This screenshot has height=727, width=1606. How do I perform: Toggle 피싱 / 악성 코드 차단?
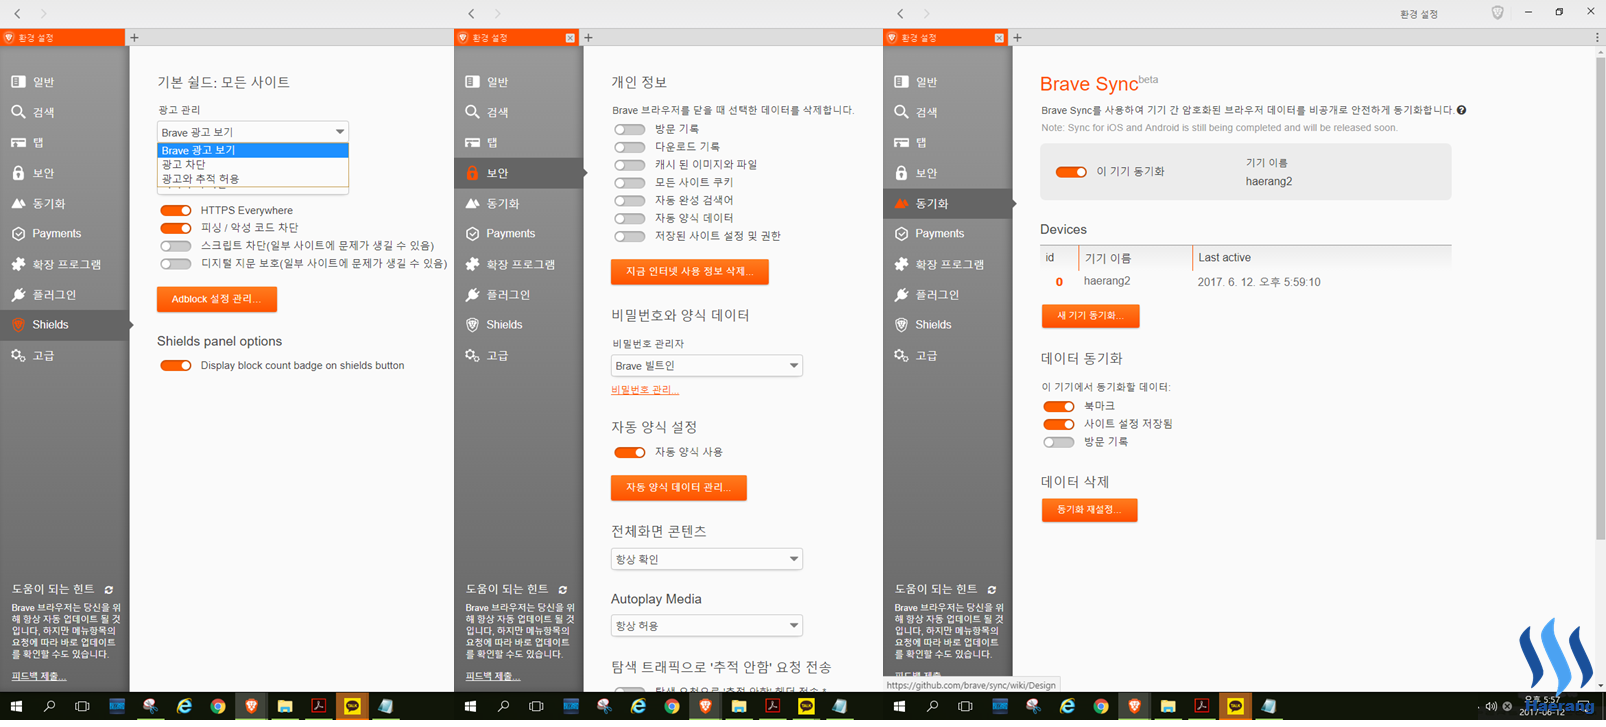pyautogui.click(x=176, y=228)
